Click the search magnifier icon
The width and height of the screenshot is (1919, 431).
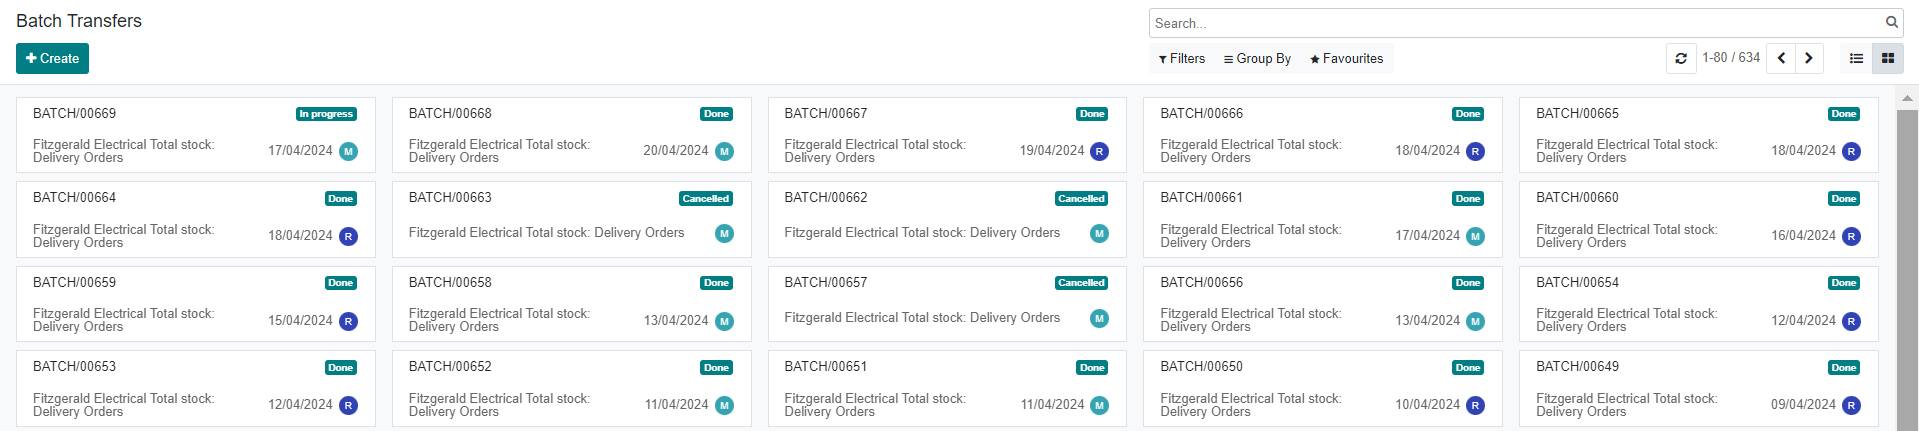tap(1891, 23)
